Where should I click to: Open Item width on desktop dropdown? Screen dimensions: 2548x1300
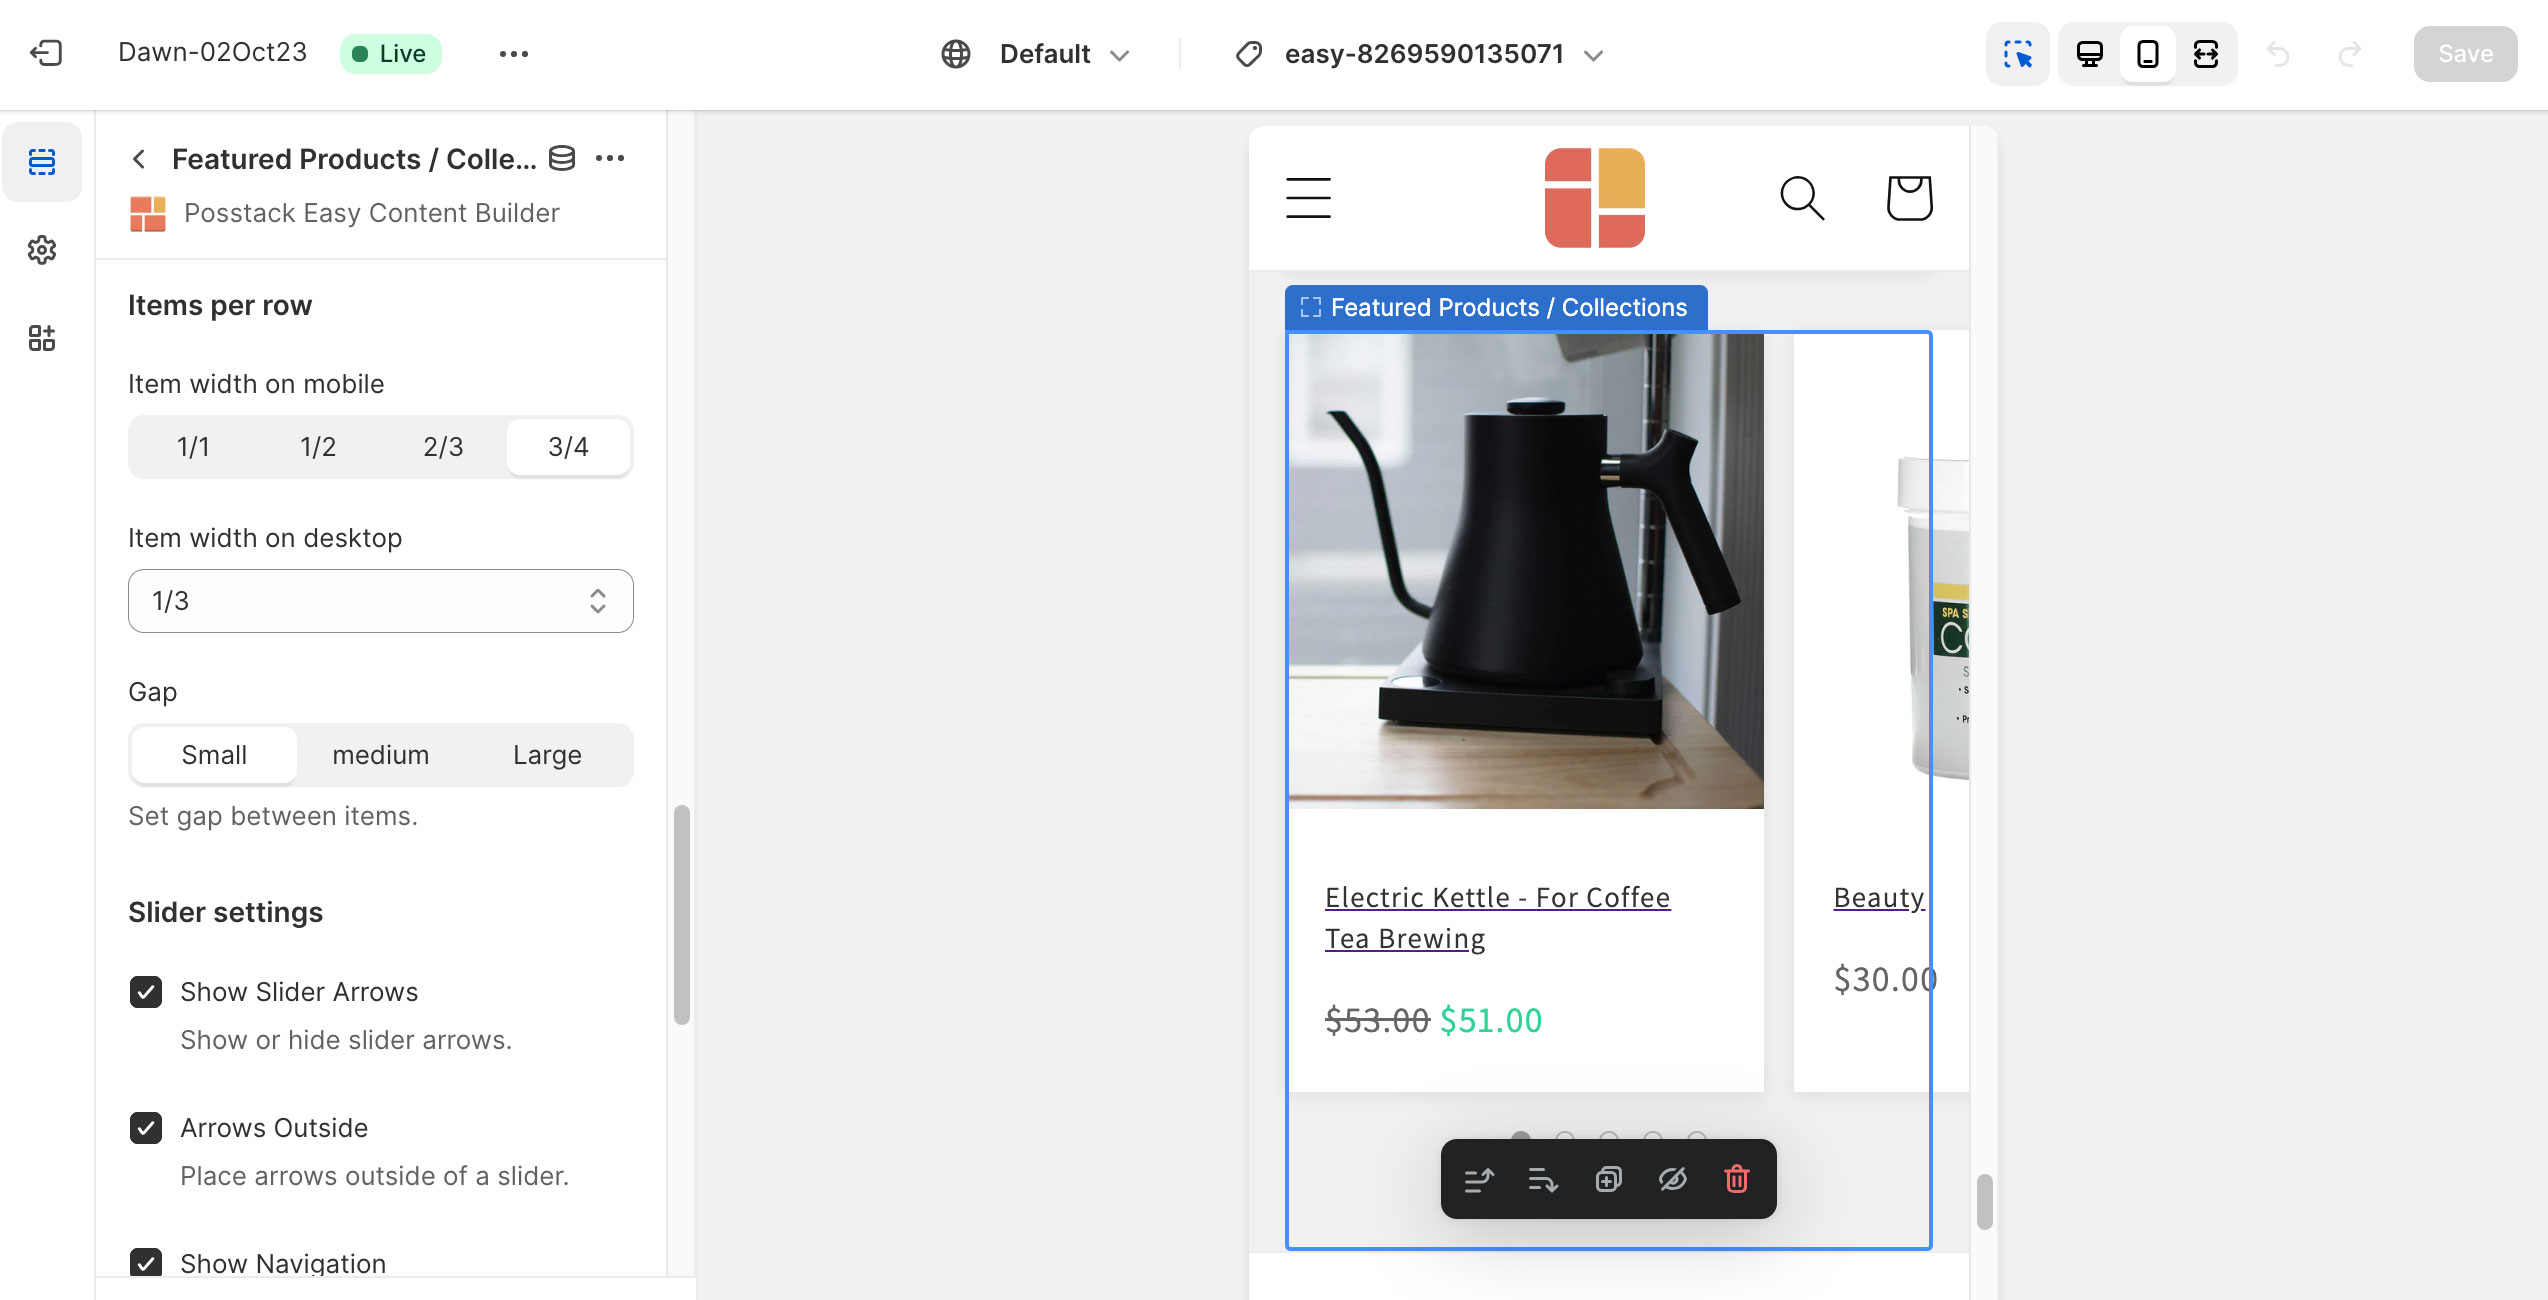click(x=381, y=601)
